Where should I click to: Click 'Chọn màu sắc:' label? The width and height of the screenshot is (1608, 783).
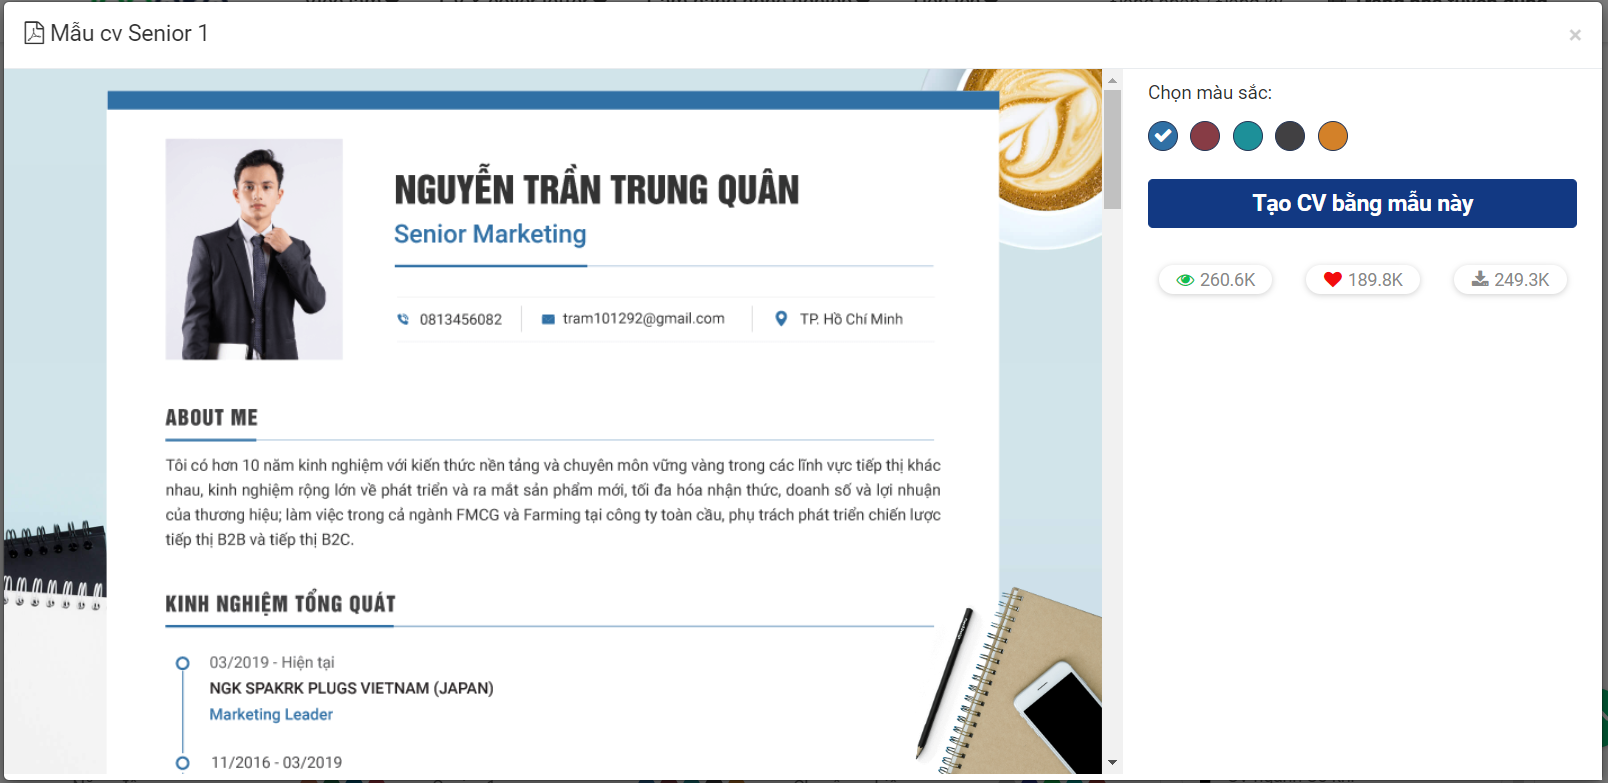(x=1210, y=93)
